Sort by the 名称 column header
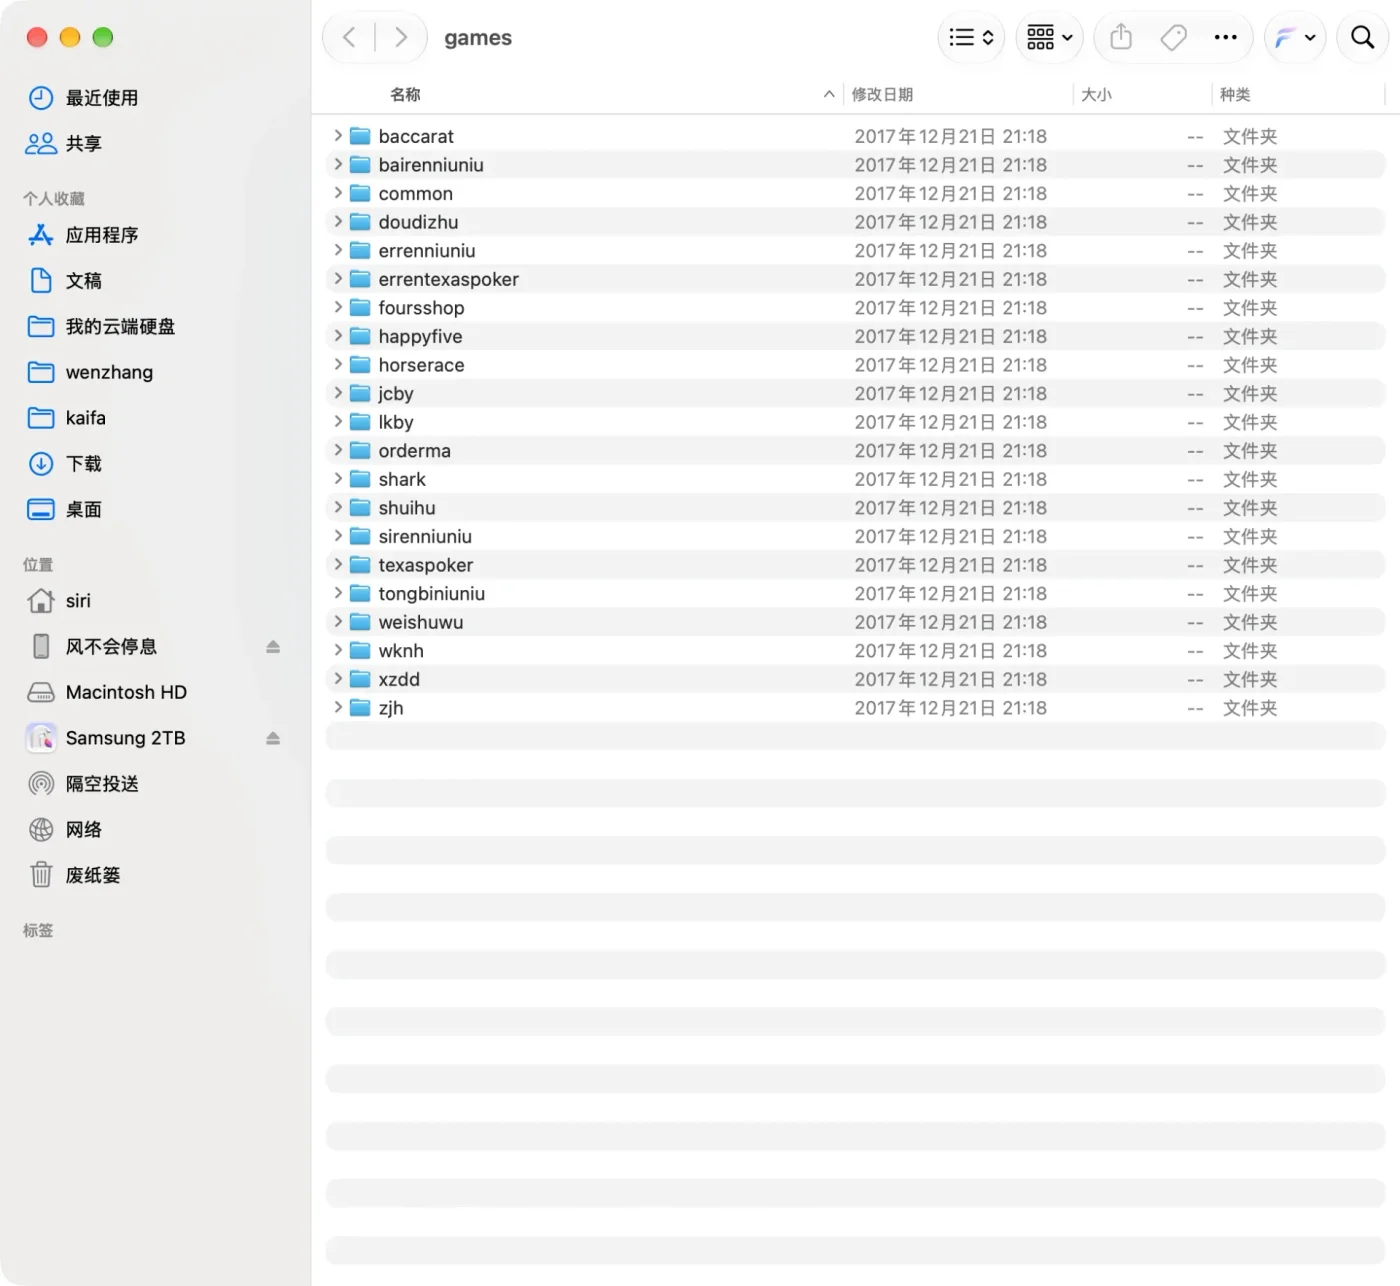 pyautogui.click(x=405, y=94)
